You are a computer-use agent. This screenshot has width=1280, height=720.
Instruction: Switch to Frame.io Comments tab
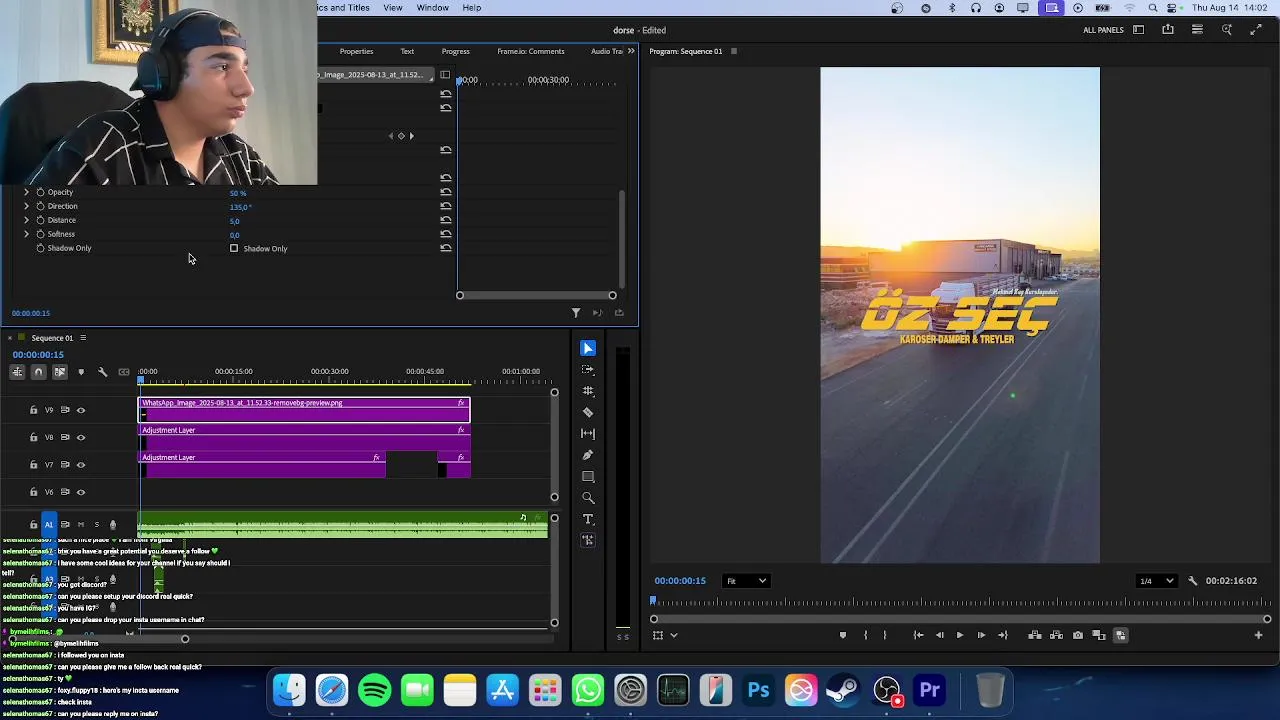coord(531,51)
